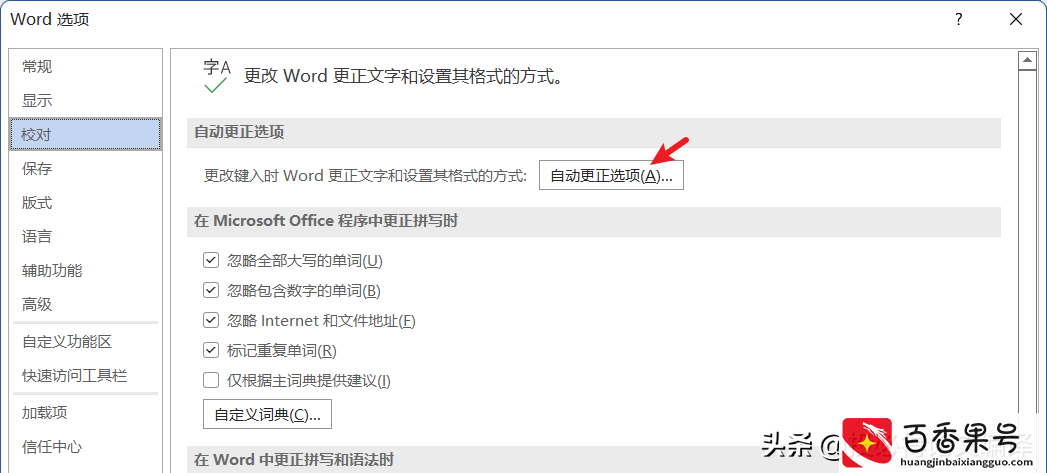1047x473 pixels.
Task: Toggle 忽略包含数字的单词 checkbox
Action: (x=211, y=291)
